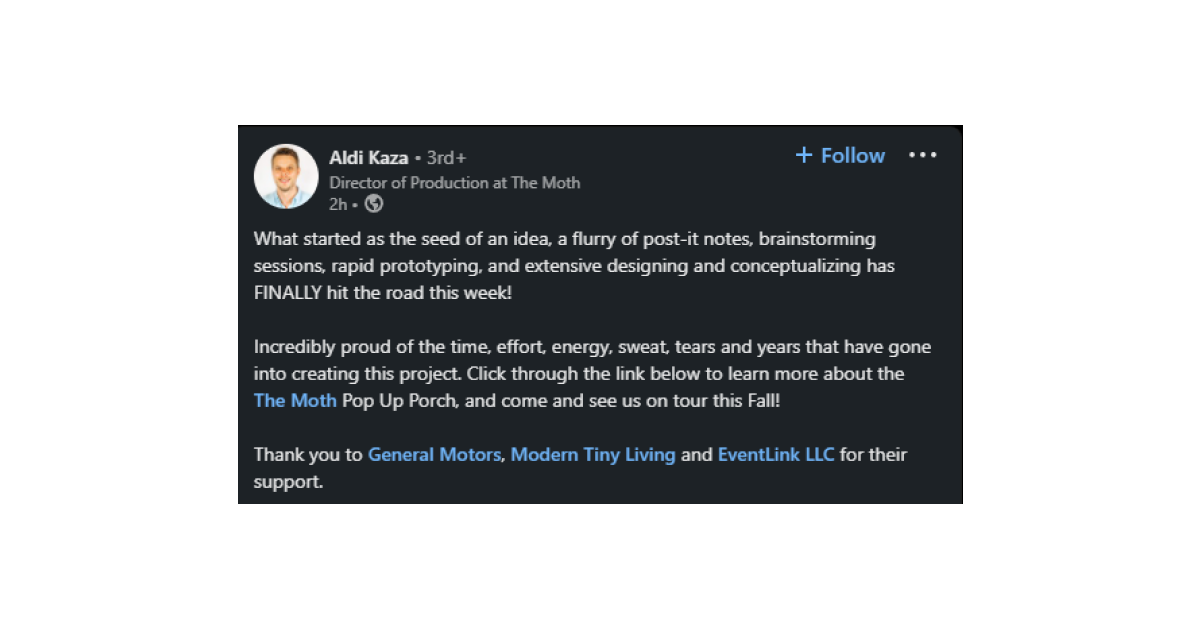Click the final word 'support.'
1200x630 pixels.
[288, 481]
